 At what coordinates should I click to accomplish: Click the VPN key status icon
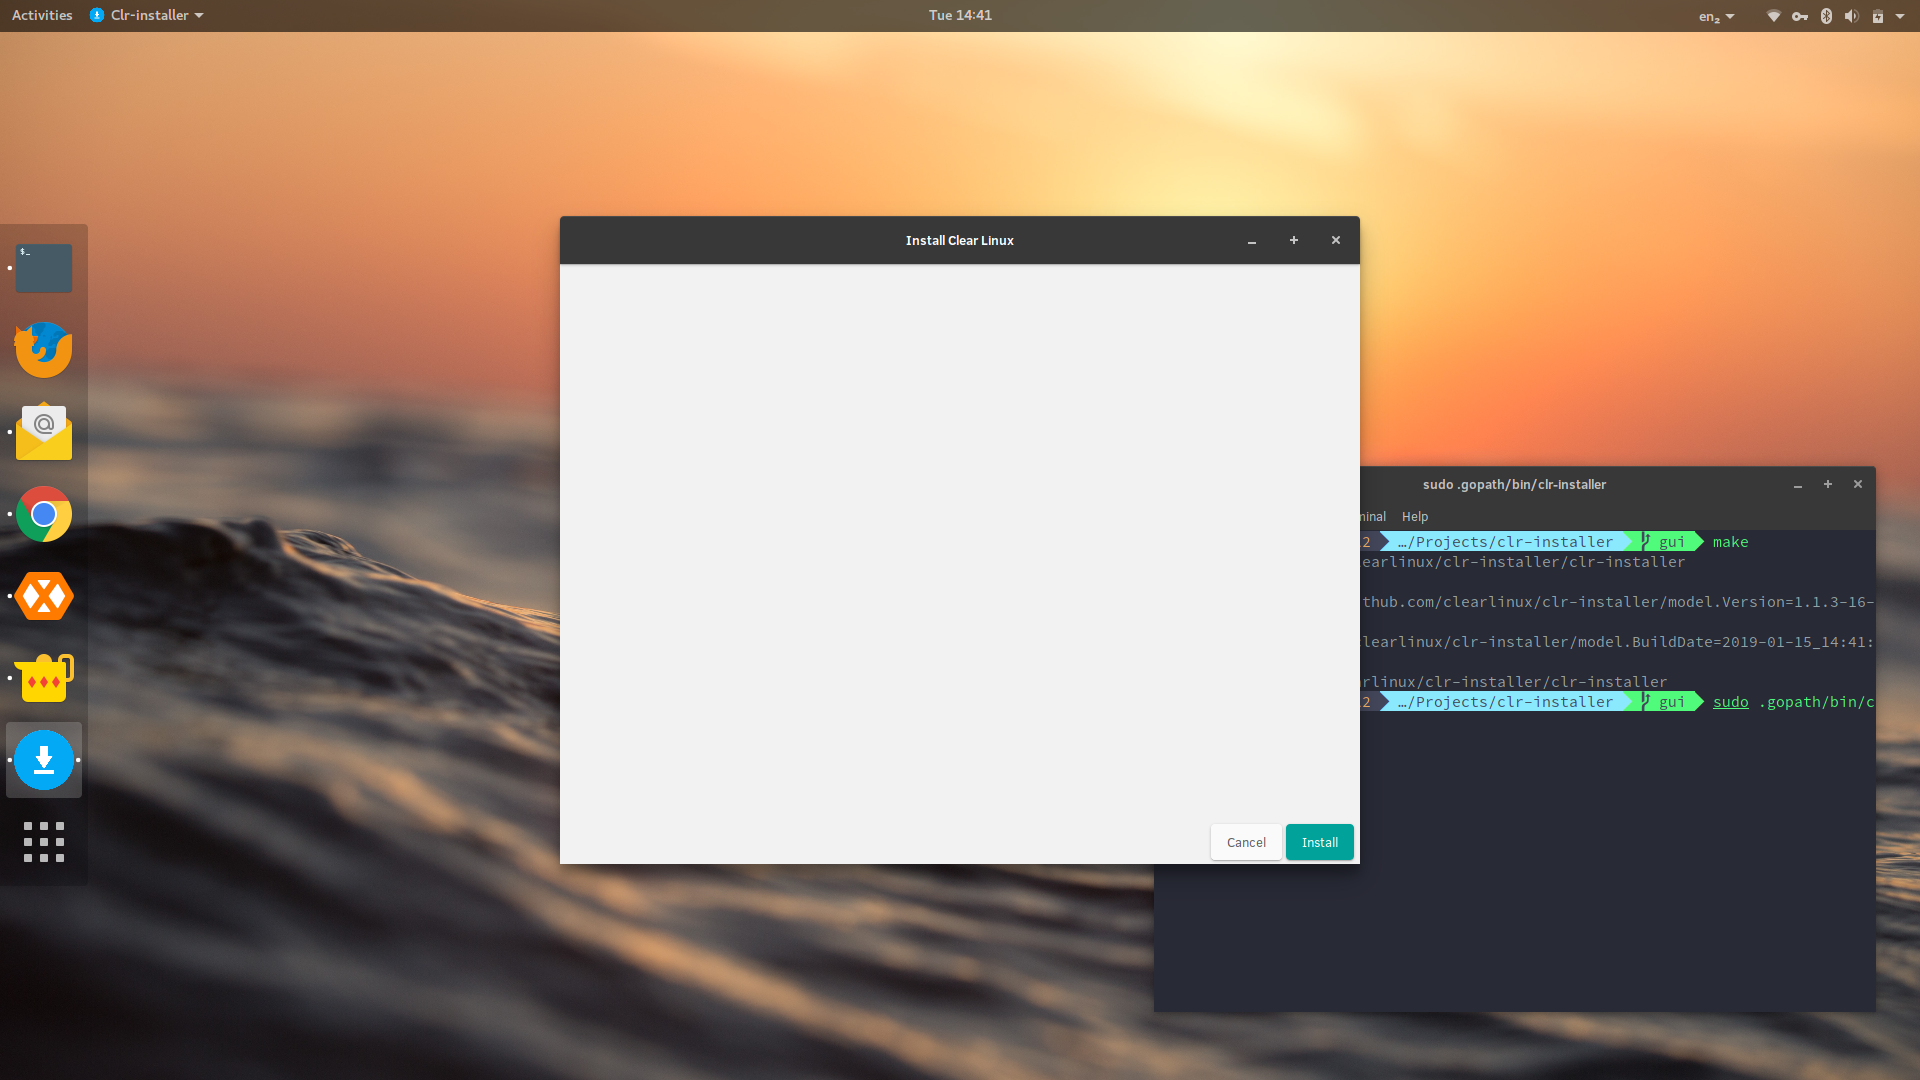coord(1800,16)
